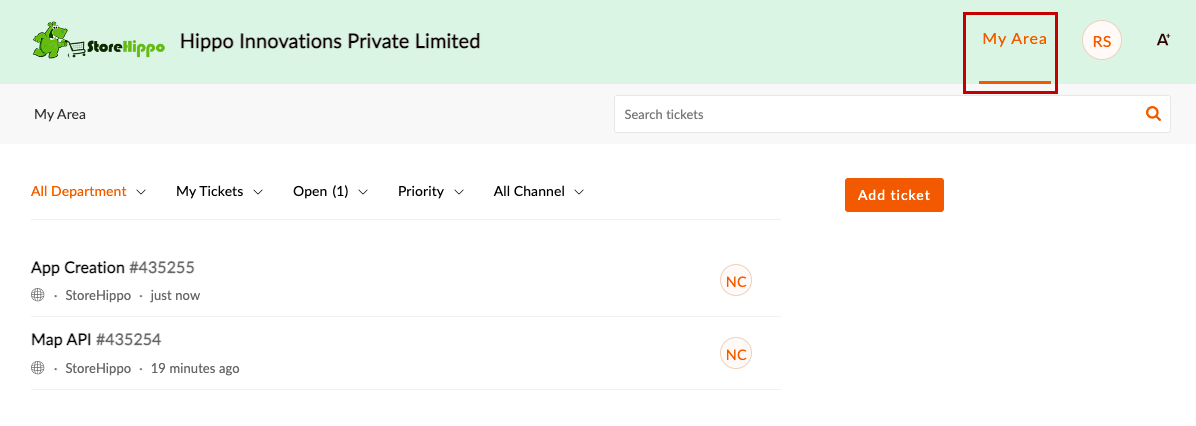Open the App Creation #435255 ticket

[x=113, y=267]
